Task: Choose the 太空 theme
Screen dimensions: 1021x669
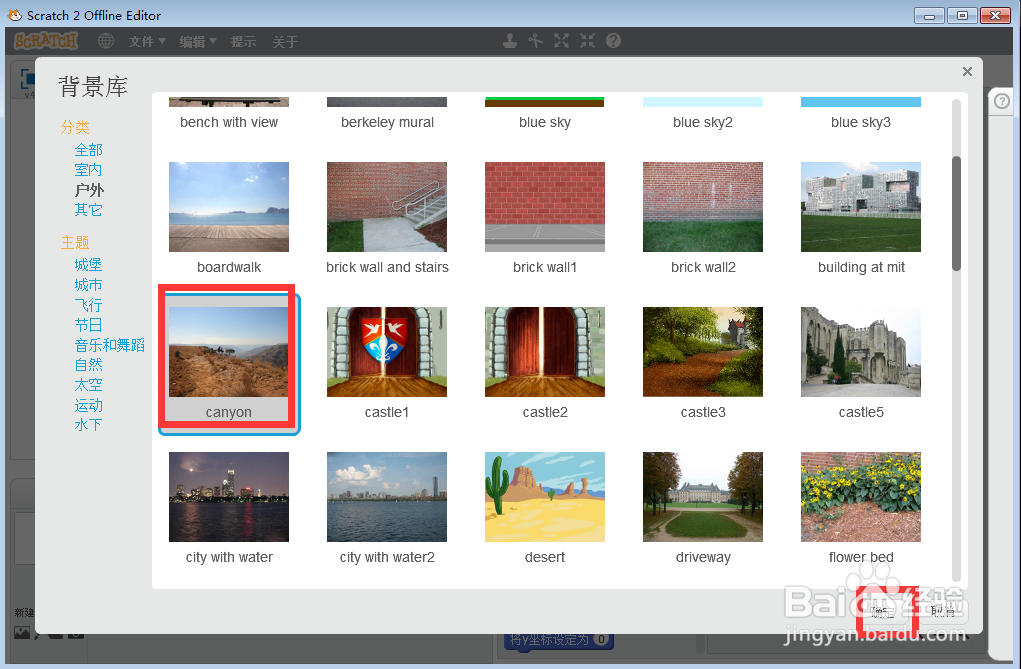Action: 89,385
